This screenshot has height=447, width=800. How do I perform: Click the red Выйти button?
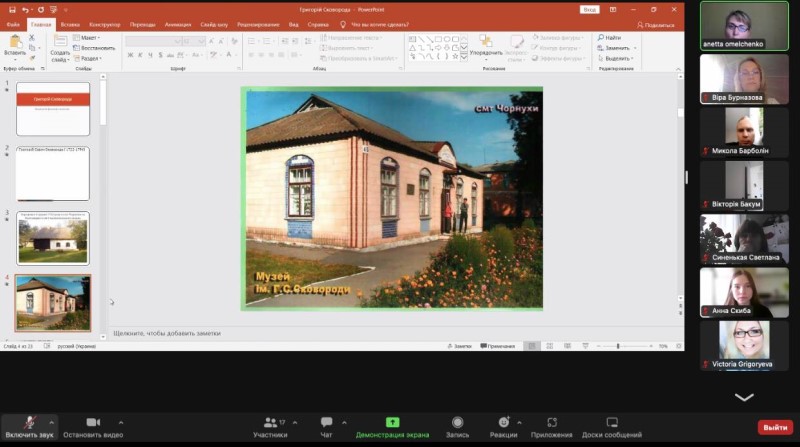[x=775, y=427]
